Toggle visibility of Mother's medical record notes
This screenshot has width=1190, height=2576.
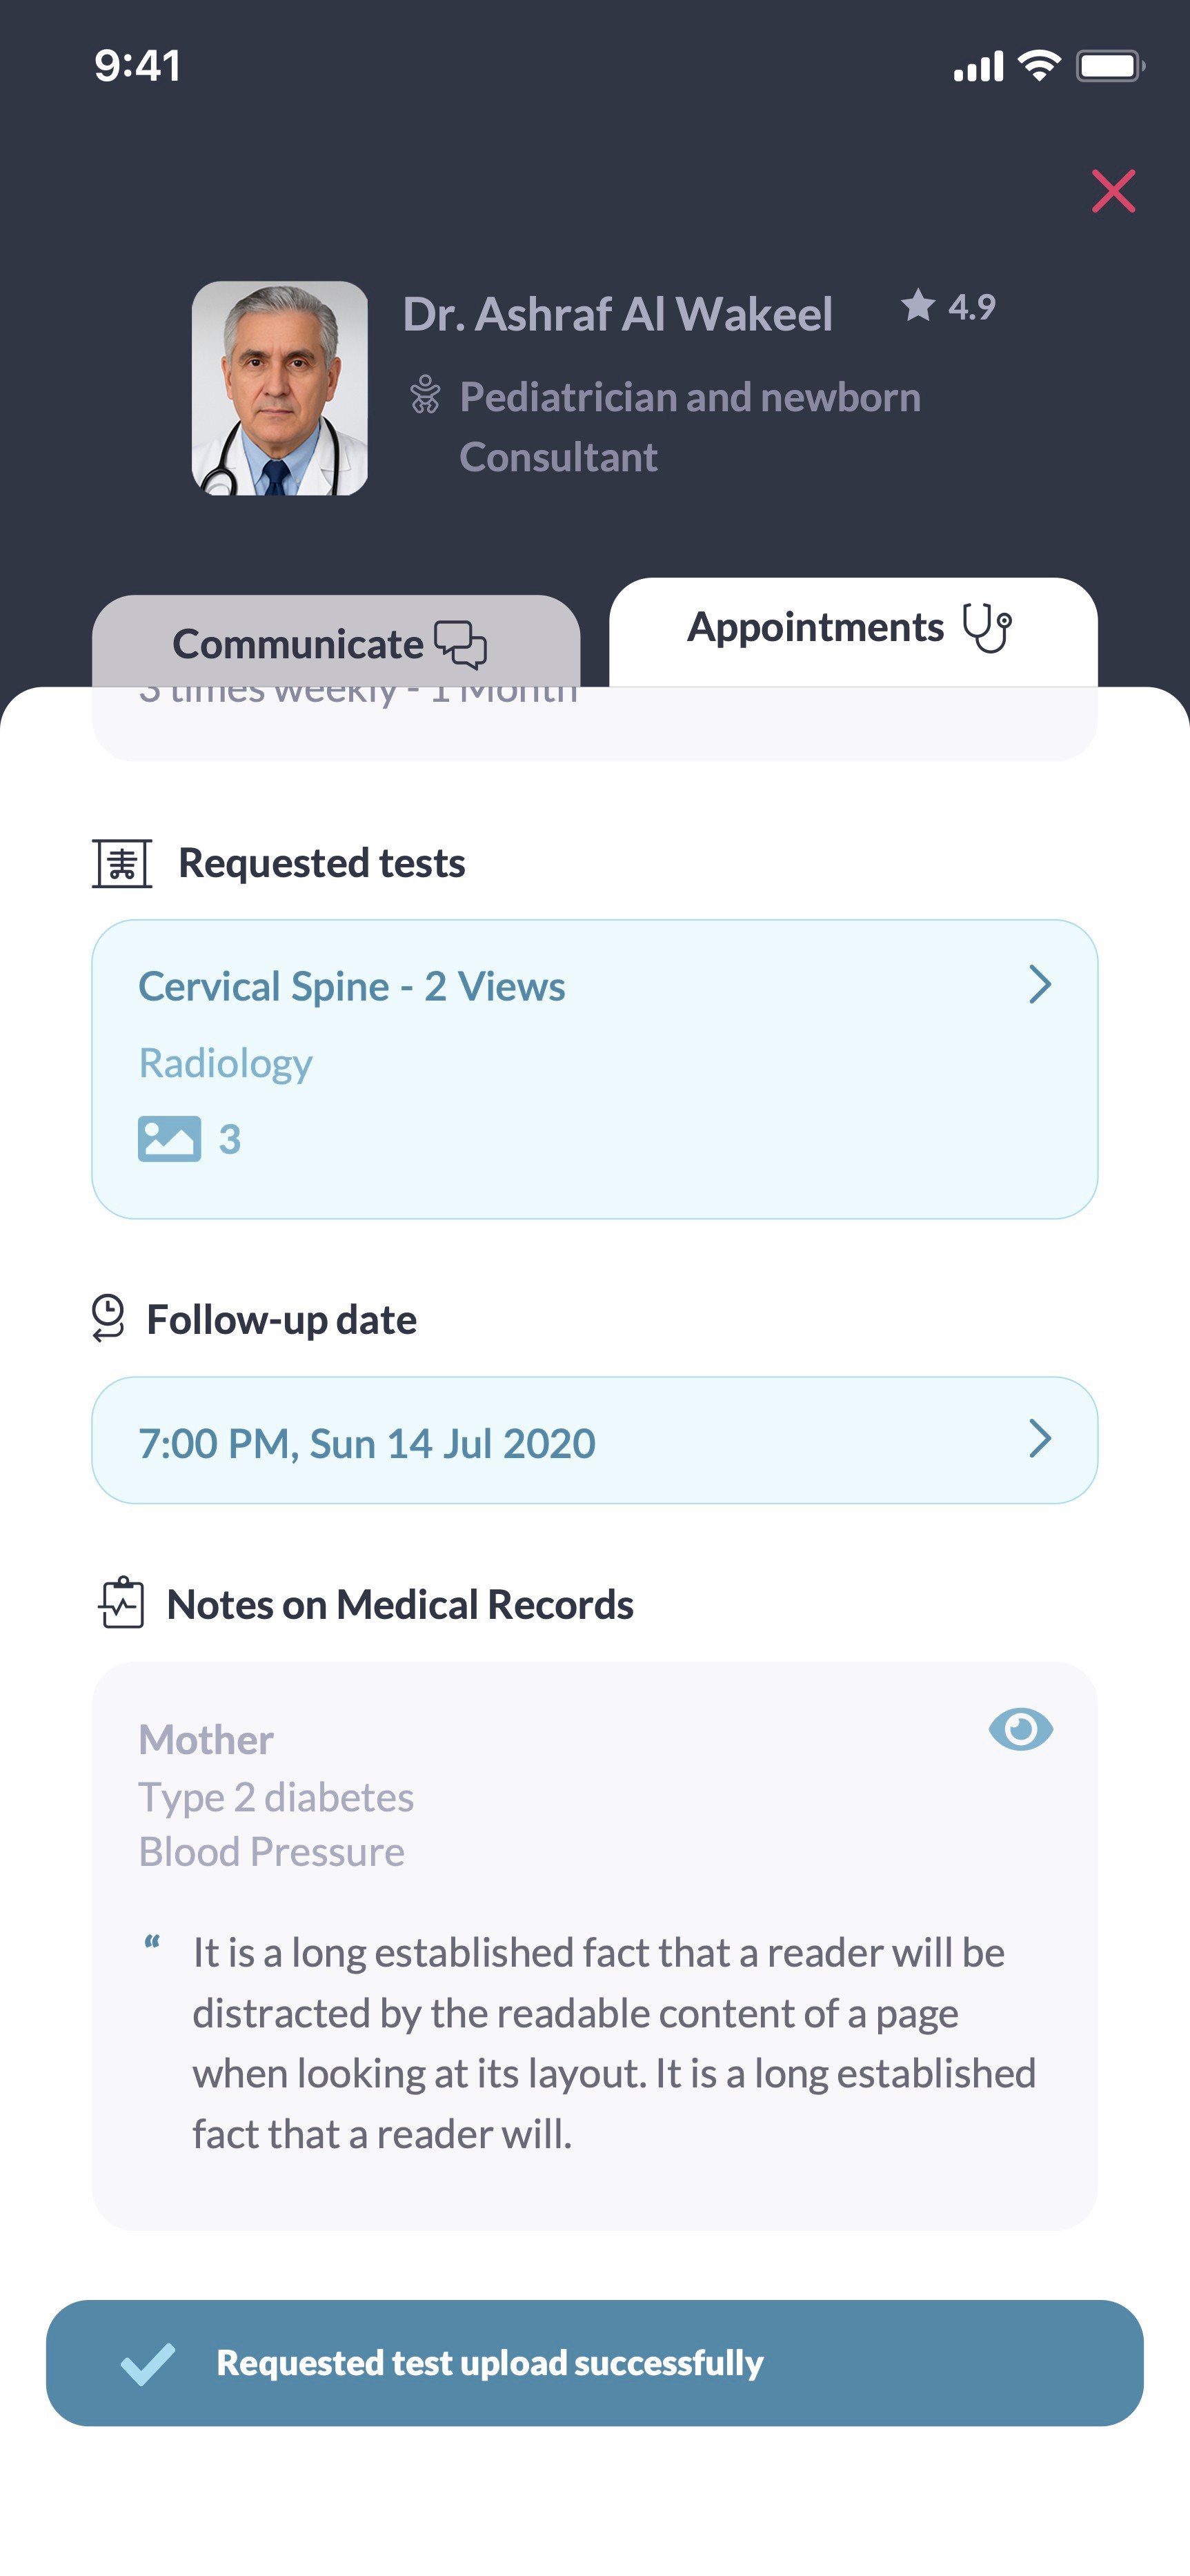[1020, 1729]
